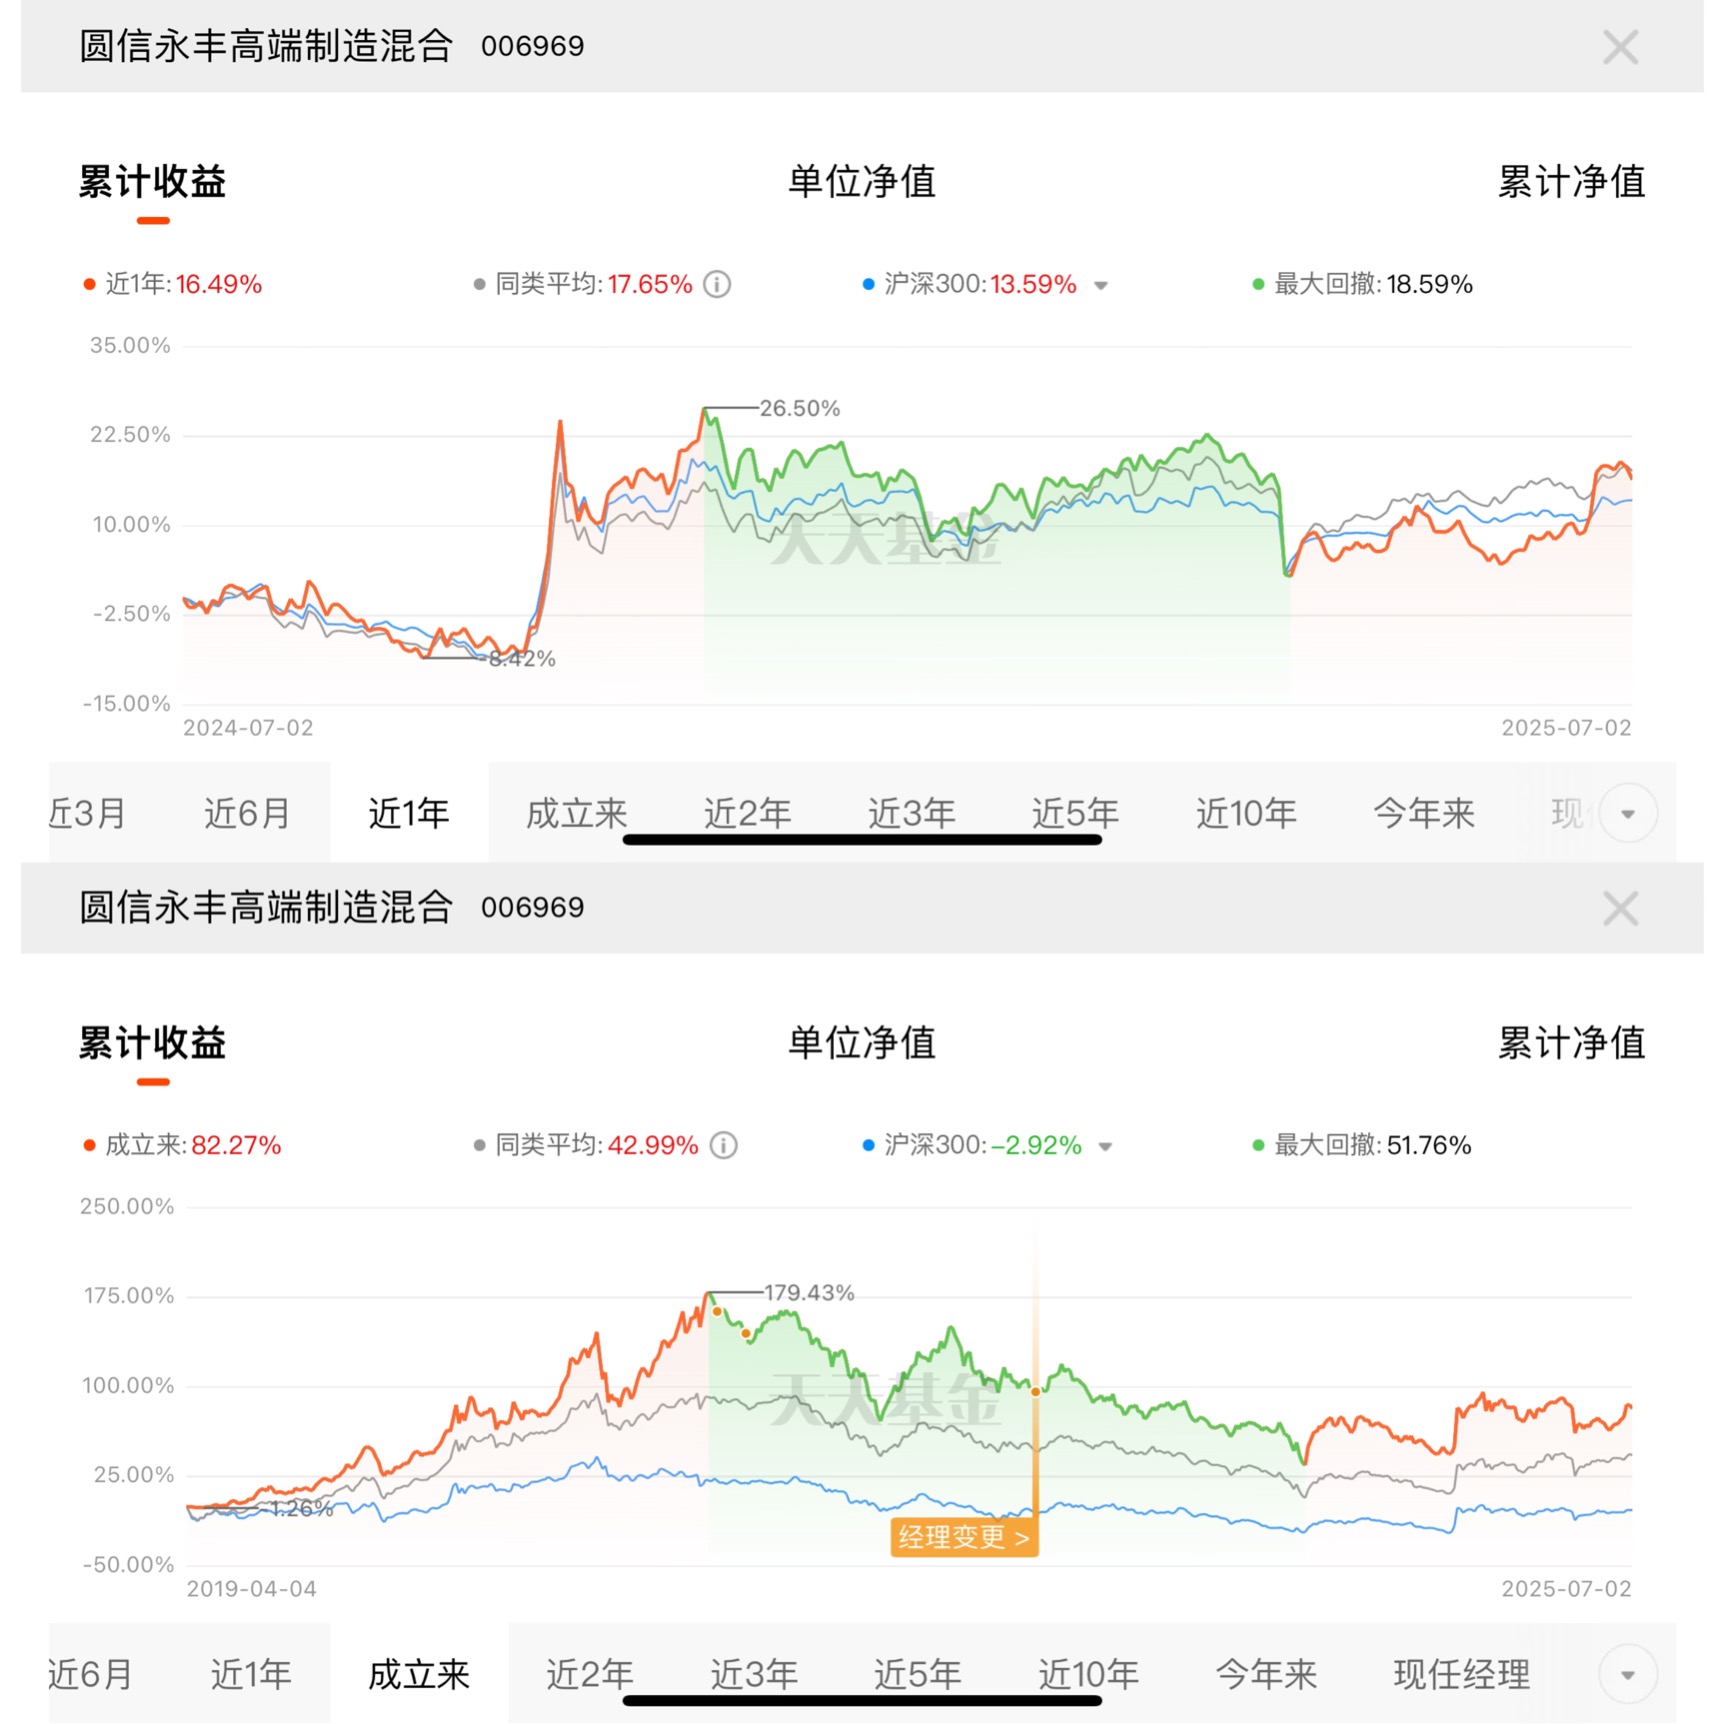Image resolution: width=1724 pixels, height=1724 pixels.
Task: Choose 近6月 period in top panel
Action: pyautogui.click(x=247, y=814)
